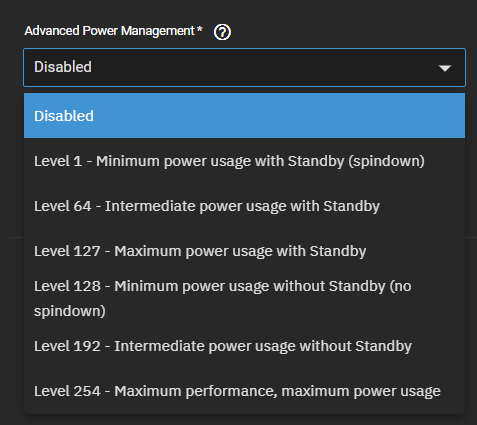Open the Advanced Power Management help tooltip

click(x=222, y=32)
